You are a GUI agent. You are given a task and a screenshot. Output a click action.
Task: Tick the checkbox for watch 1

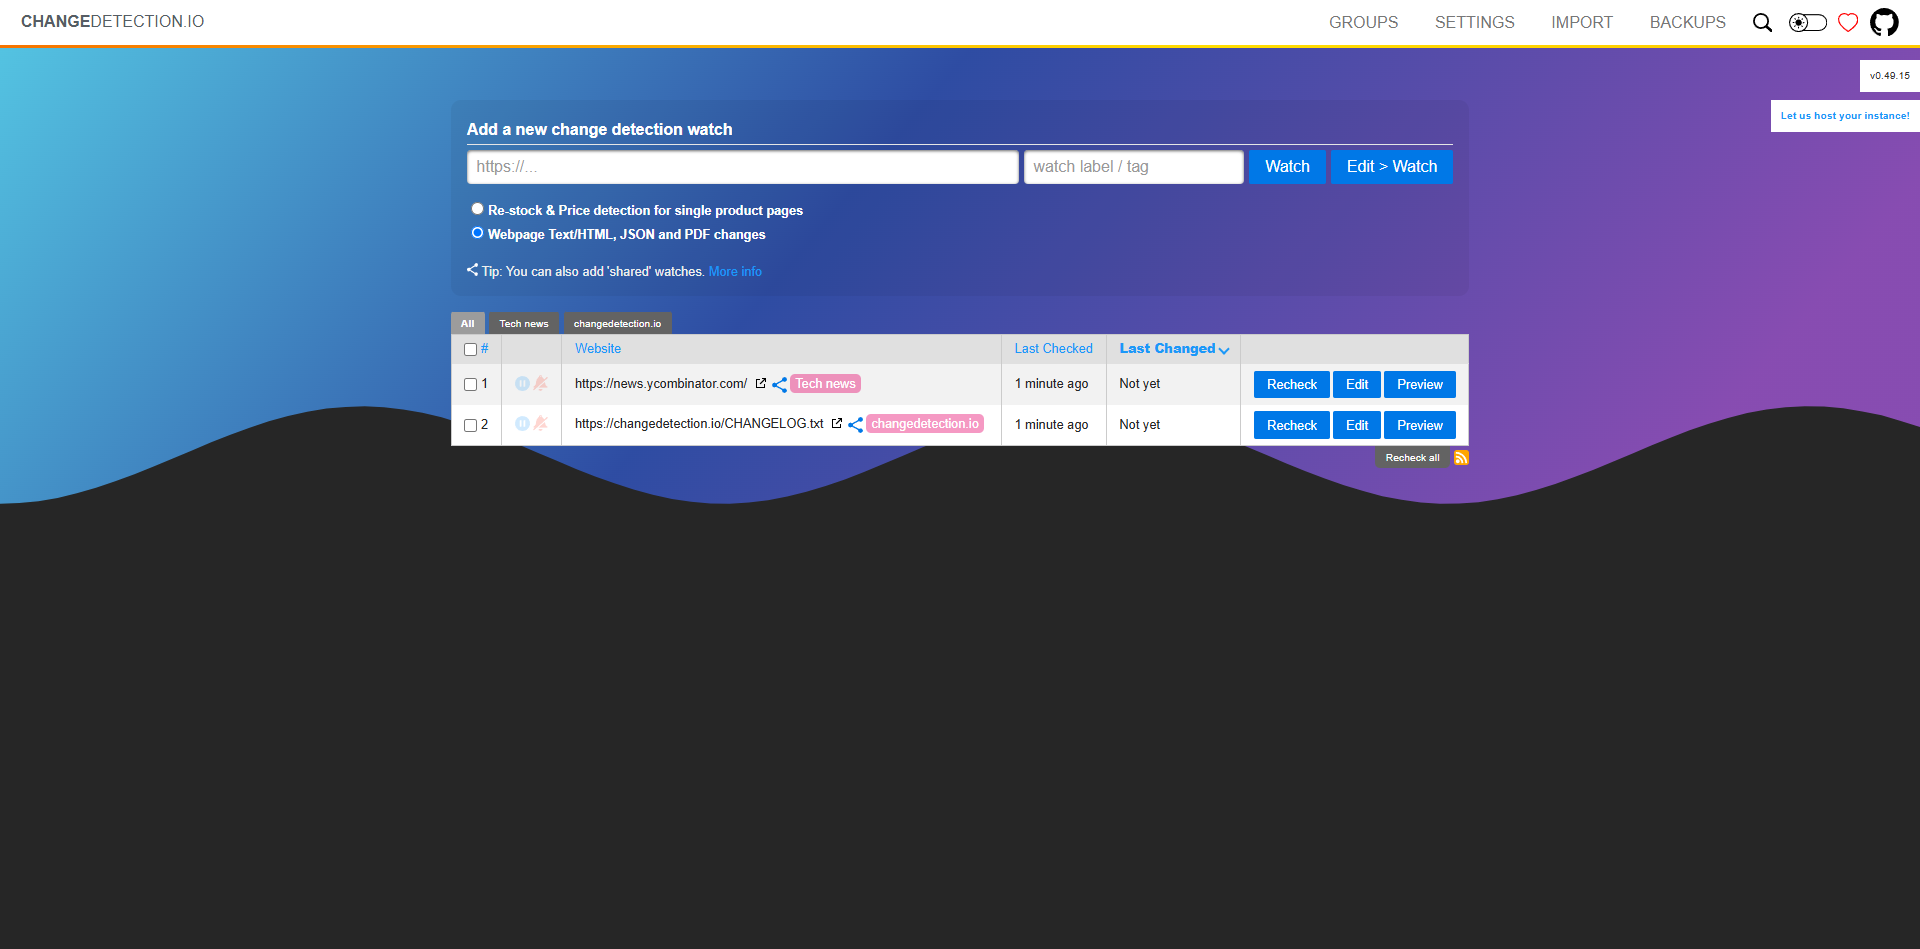point(470,385)
